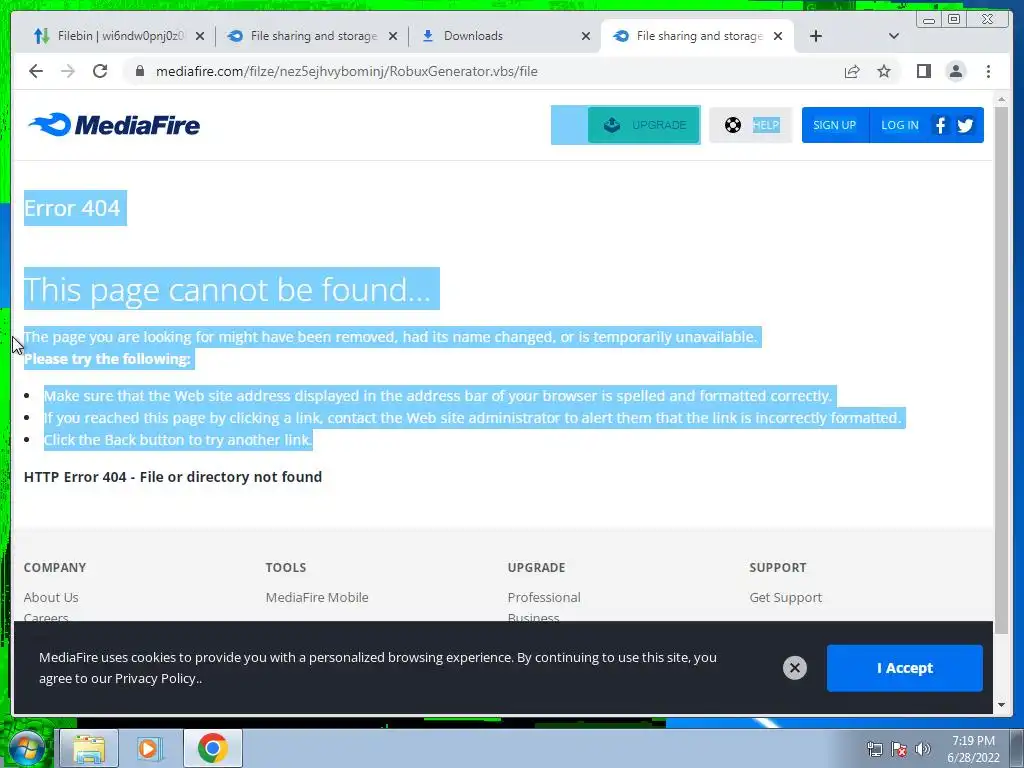Log in with the Twitter icon
Image resolution: width=1024 pixels, height=768 pixels.
965,125
